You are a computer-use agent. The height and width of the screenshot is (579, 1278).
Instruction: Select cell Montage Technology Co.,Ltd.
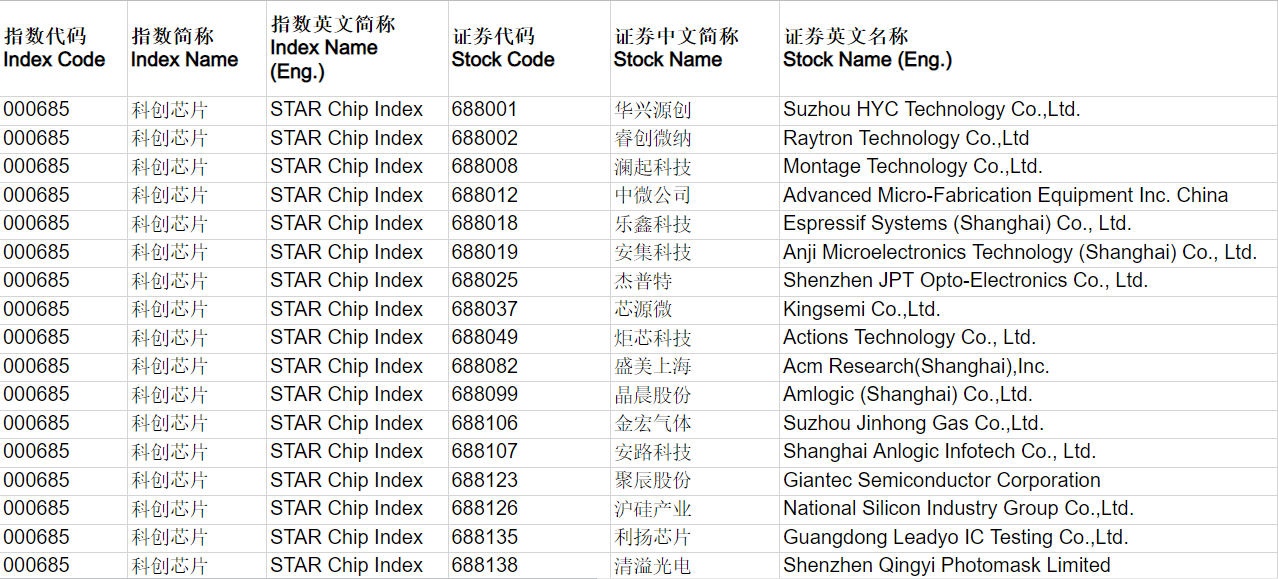click(1029, 166)
